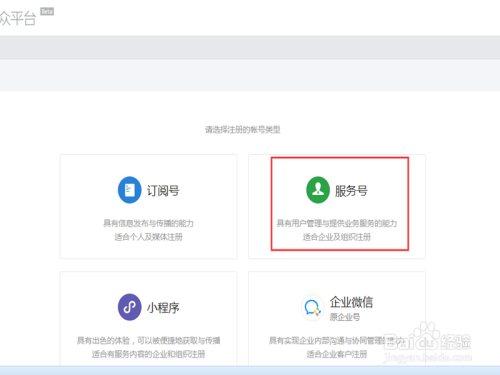Click the 原企业号 subtitle
Screen dimensions: 500x375
345,317
